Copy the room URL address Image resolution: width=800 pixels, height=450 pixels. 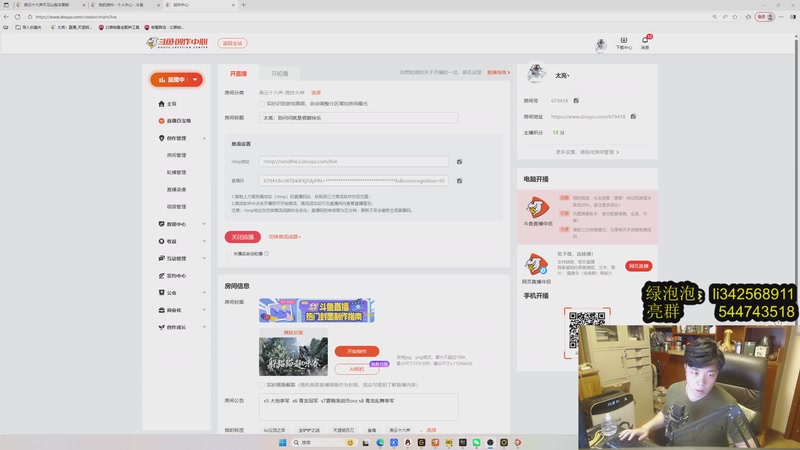click(x=633, y=116)
